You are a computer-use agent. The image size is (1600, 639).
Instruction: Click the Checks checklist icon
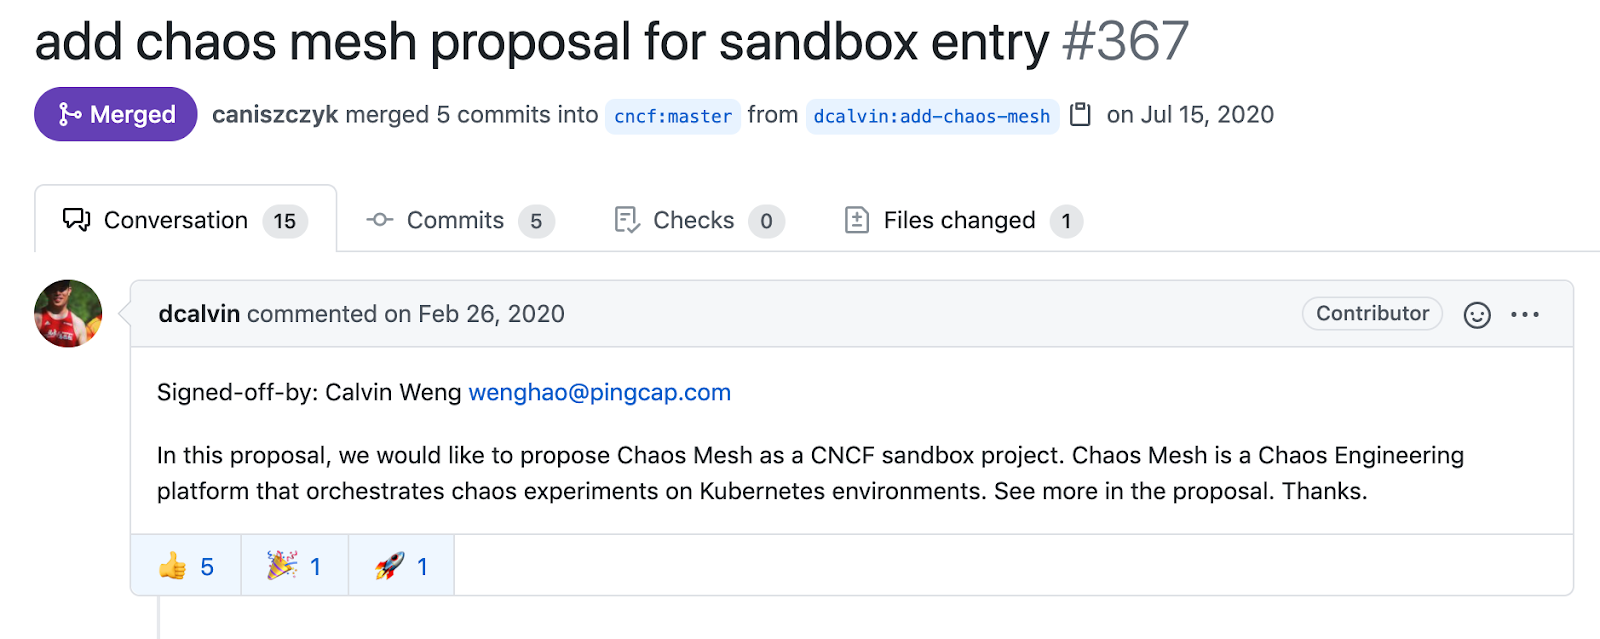pos(627,220)
